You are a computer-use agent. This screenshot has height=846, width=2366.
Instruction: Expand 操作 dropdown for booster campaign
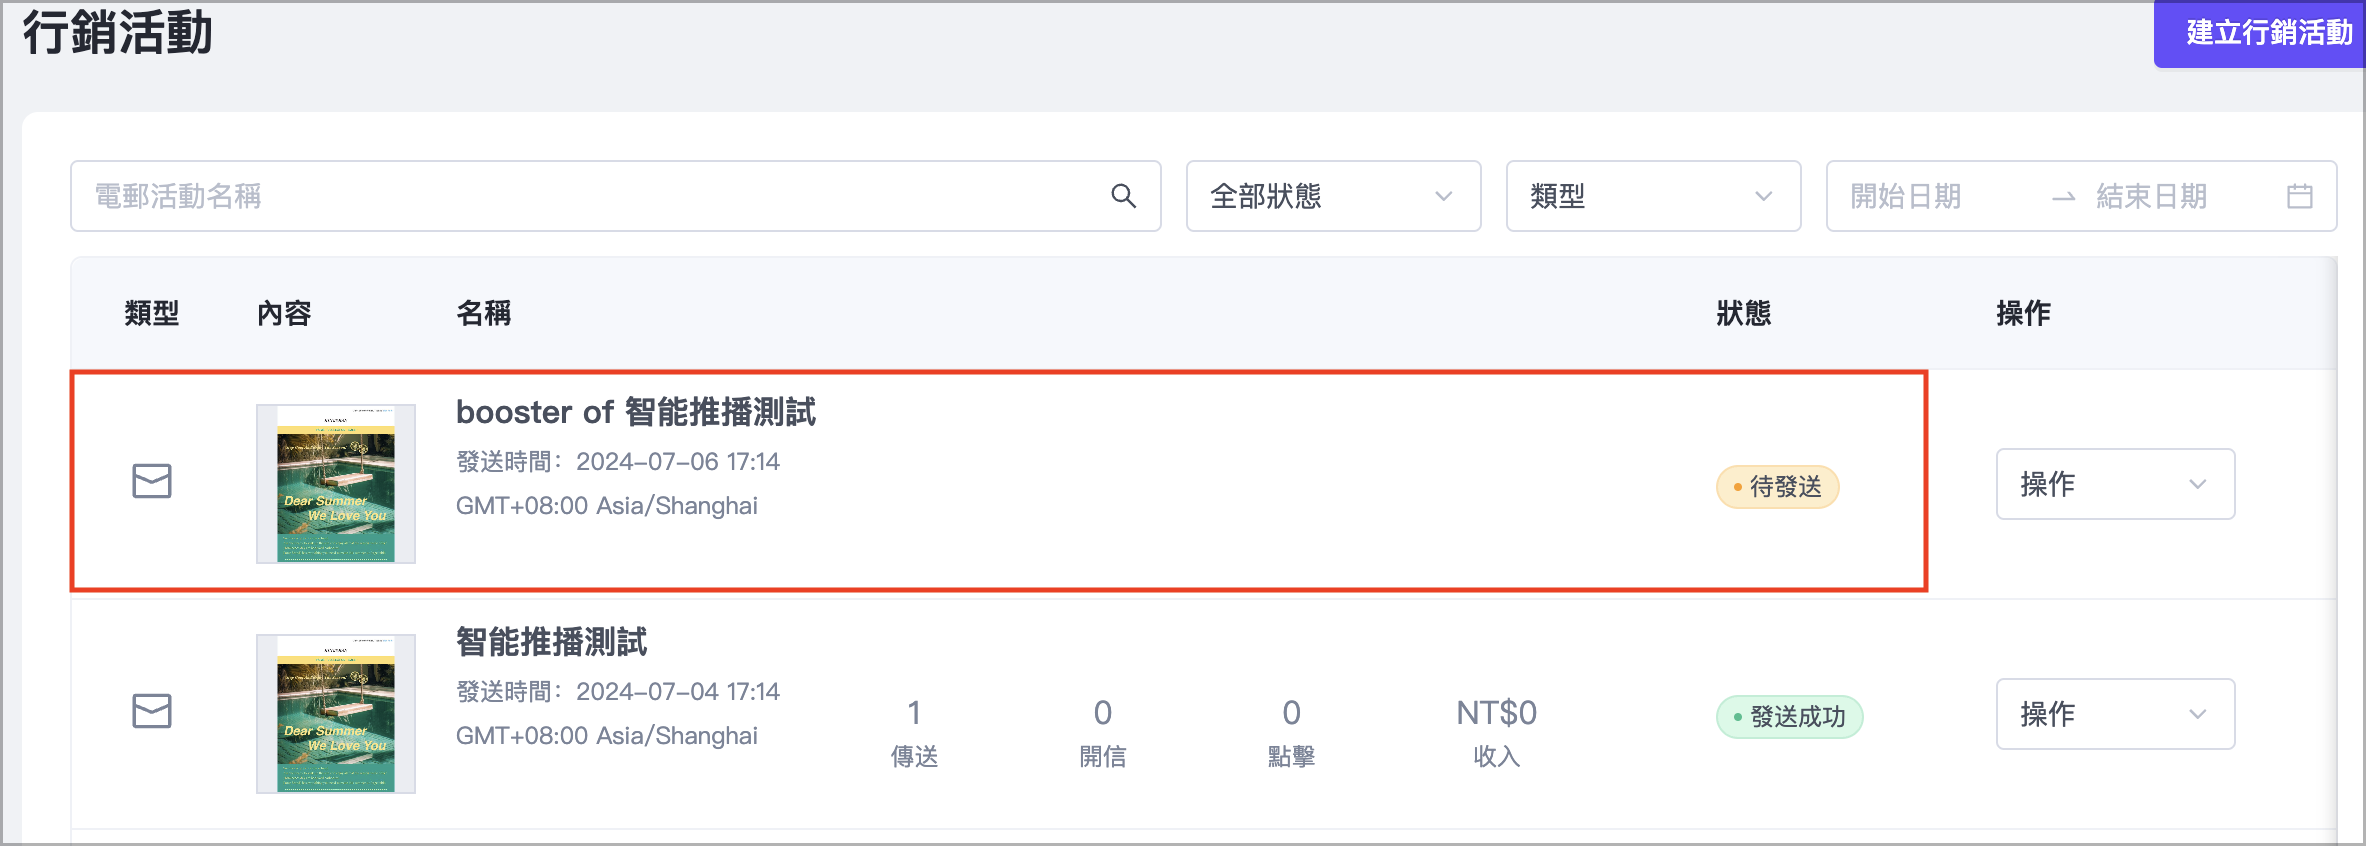tap(2114, 484)
